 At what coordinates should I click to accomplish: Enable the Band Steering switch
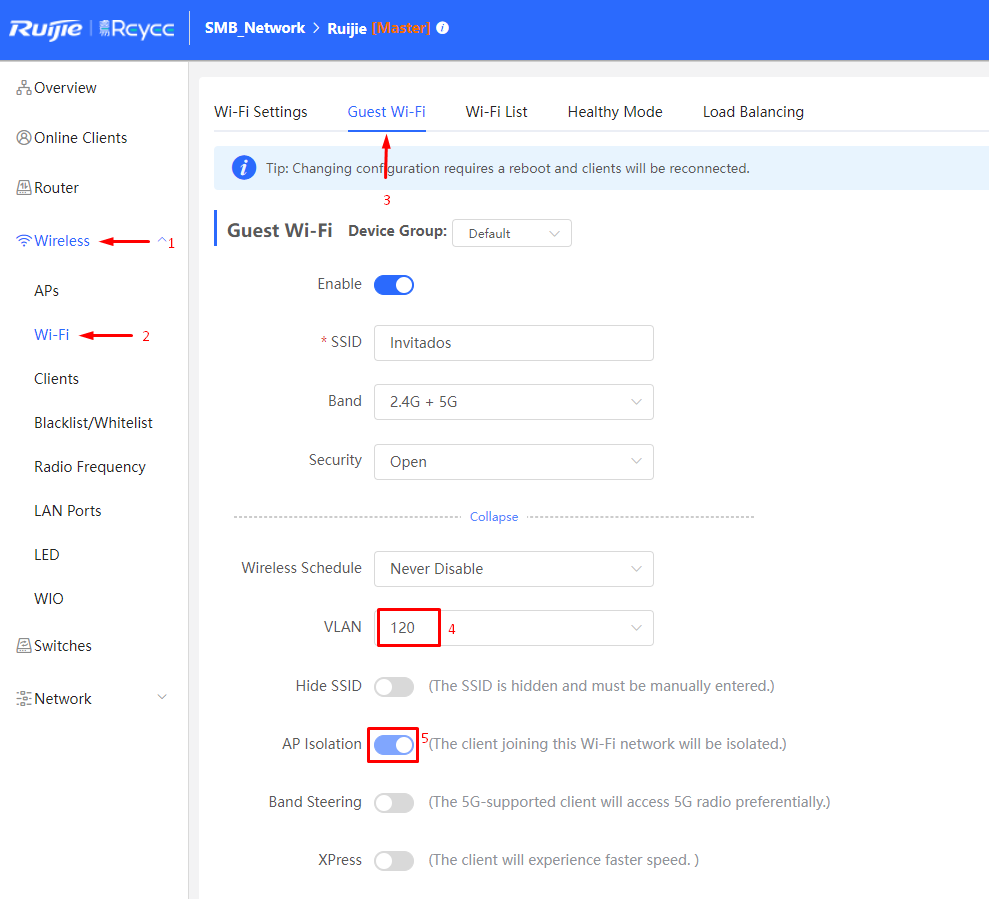coord(394,802)
